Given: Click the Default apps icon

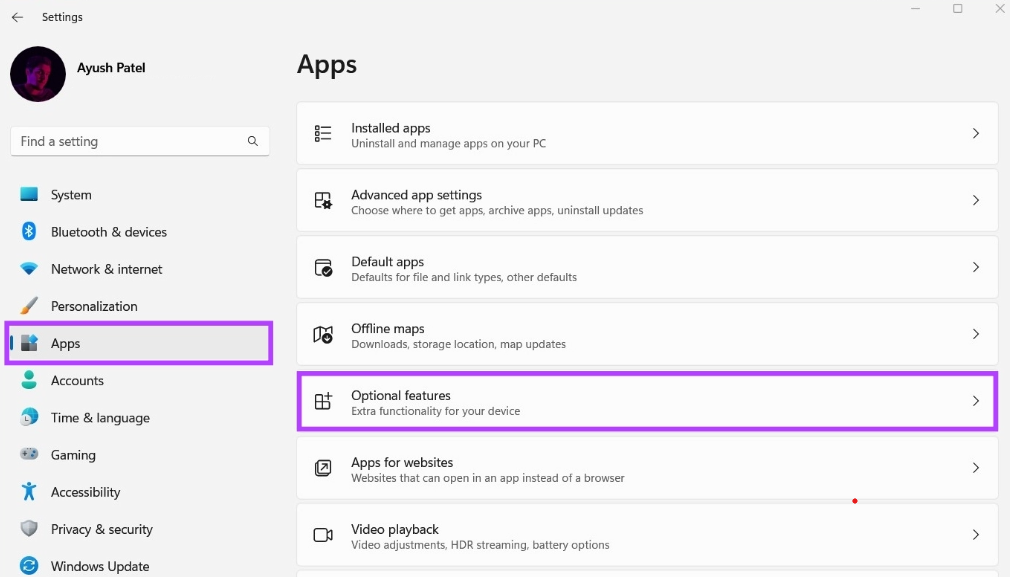Looking at the screenshot, I should pyautogui.click(x=323, y=268).
